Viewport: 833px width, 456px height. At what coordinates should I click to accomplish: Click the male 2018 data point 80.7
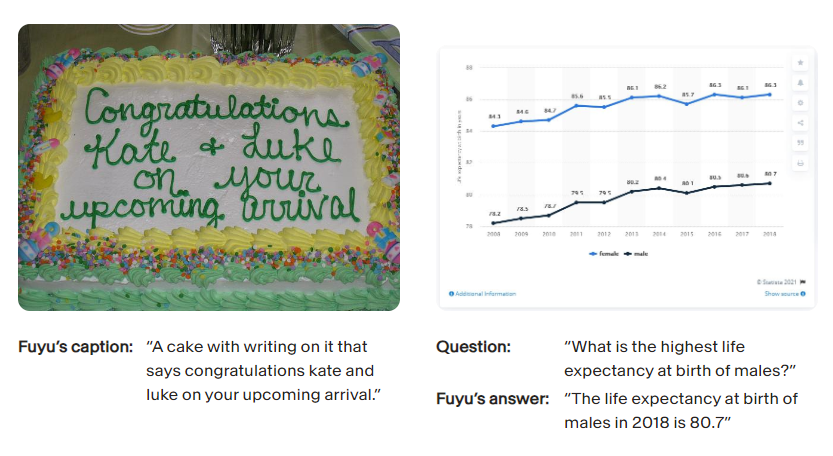tap(769, 183)
